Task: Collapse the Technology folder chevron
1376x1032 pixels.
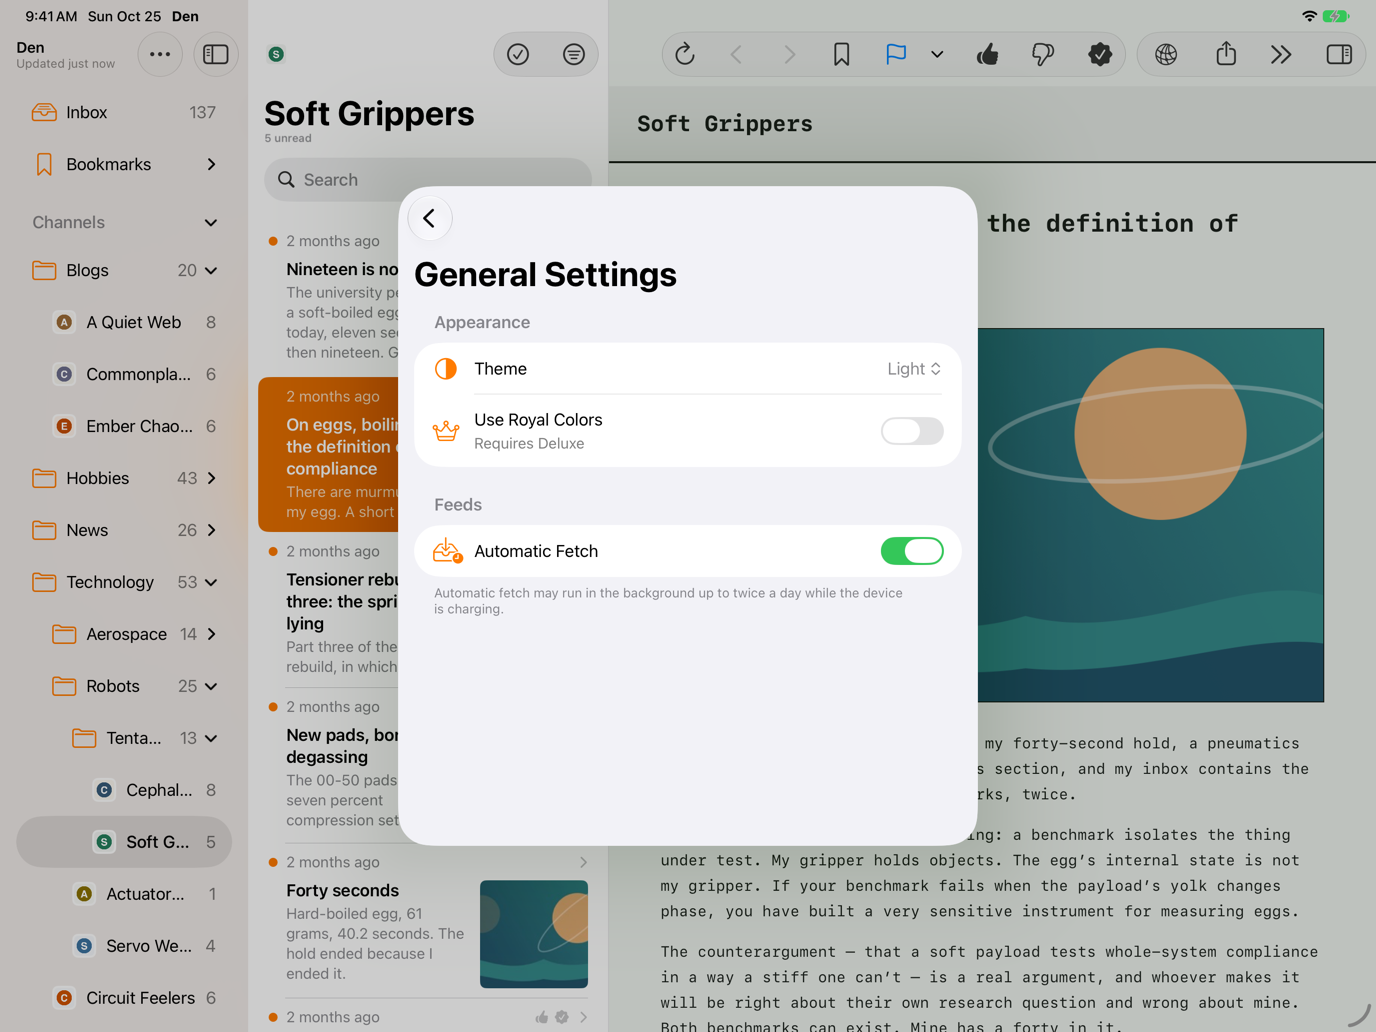Action: tap(211, 582)
